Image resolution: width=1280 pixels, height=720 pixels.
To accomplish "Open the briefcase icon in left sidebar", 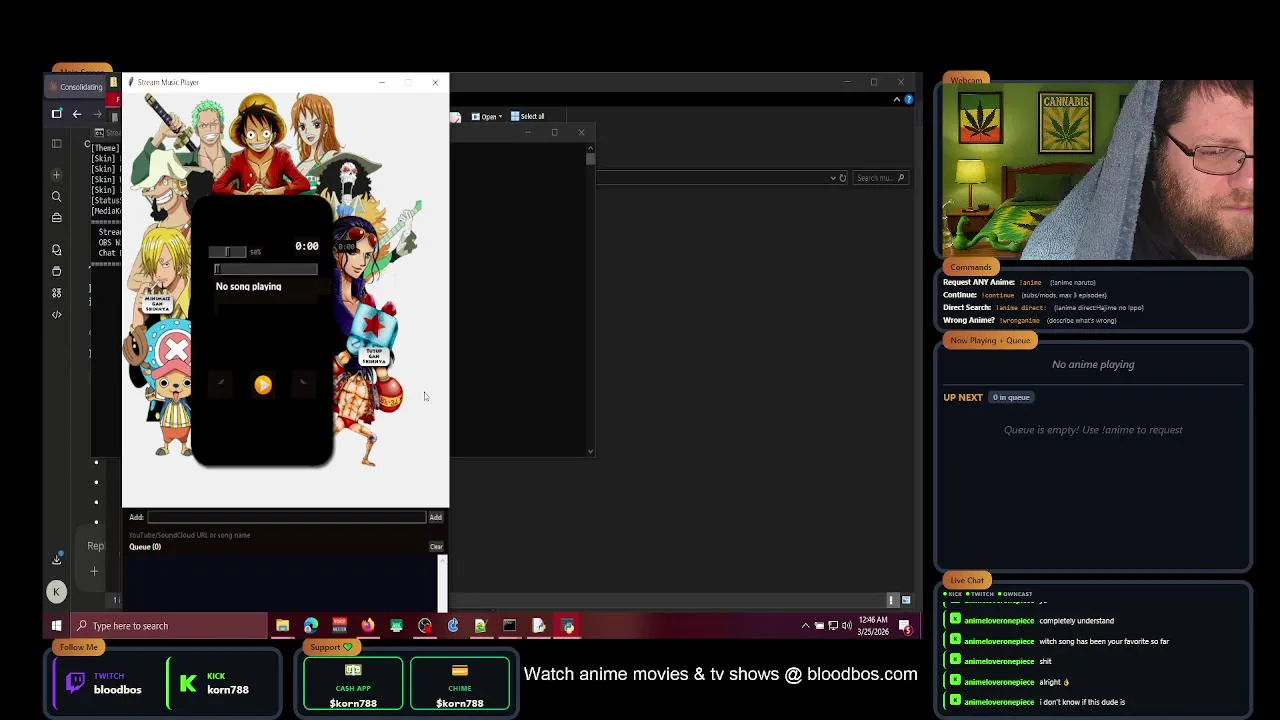I will 56,217.
